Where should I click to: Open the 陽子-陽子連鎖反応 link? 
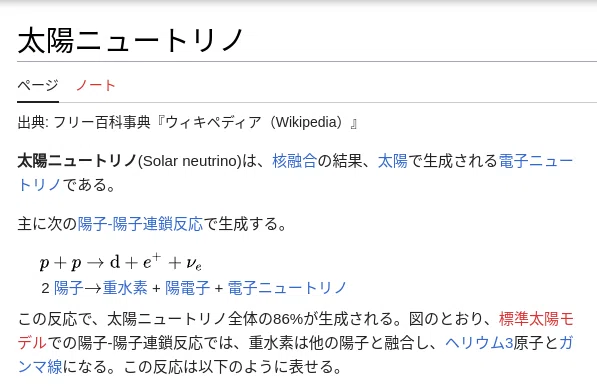tap(140, 224)
